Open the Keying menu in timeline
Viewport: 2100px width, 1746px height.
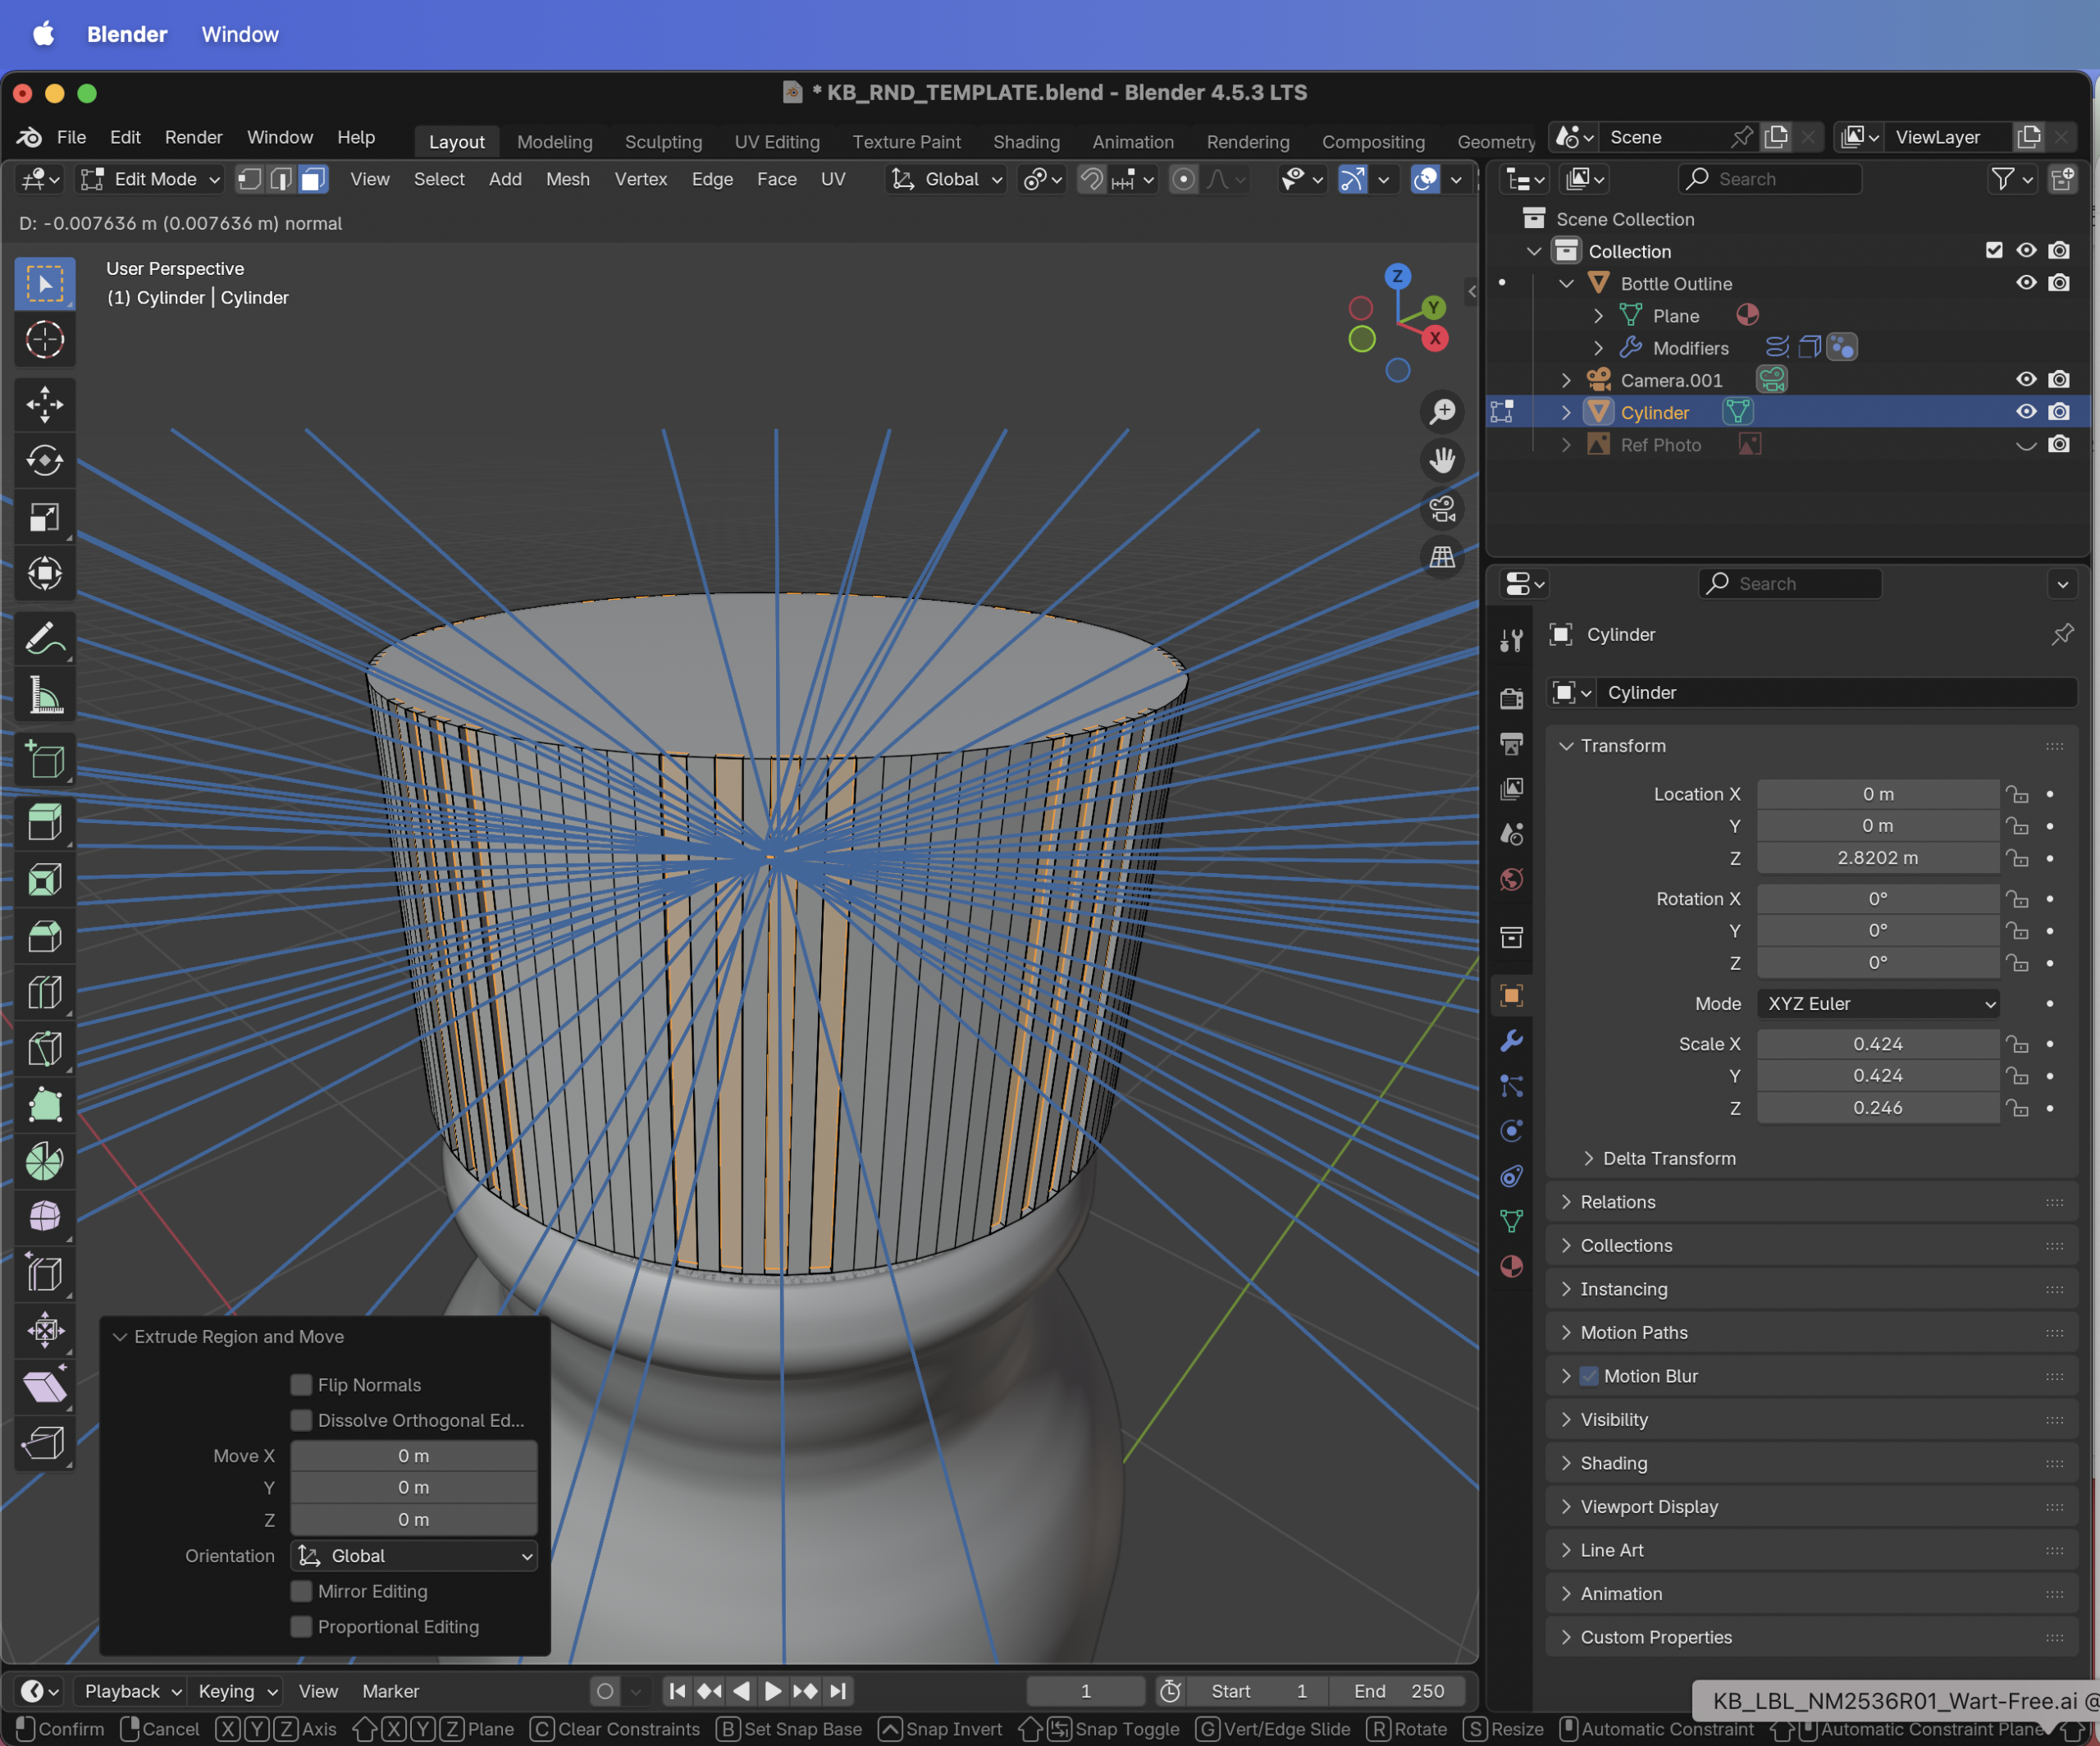pos(236,1691)
